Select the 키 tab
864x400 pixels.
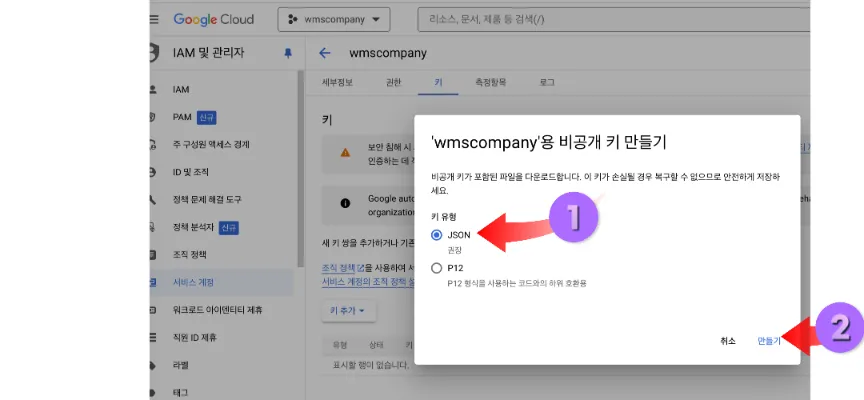pyautogui.click(x=438, y=83)
